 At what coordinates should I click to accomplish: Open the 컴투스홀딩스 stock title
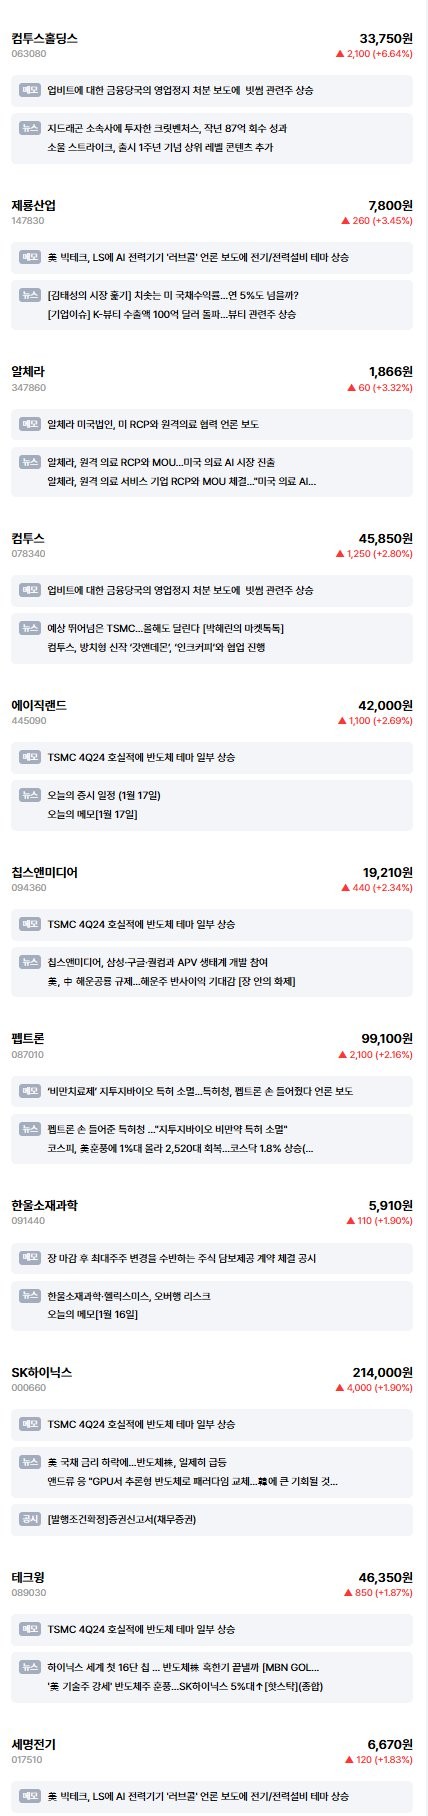pyautogui.click(x=45, y=38)
